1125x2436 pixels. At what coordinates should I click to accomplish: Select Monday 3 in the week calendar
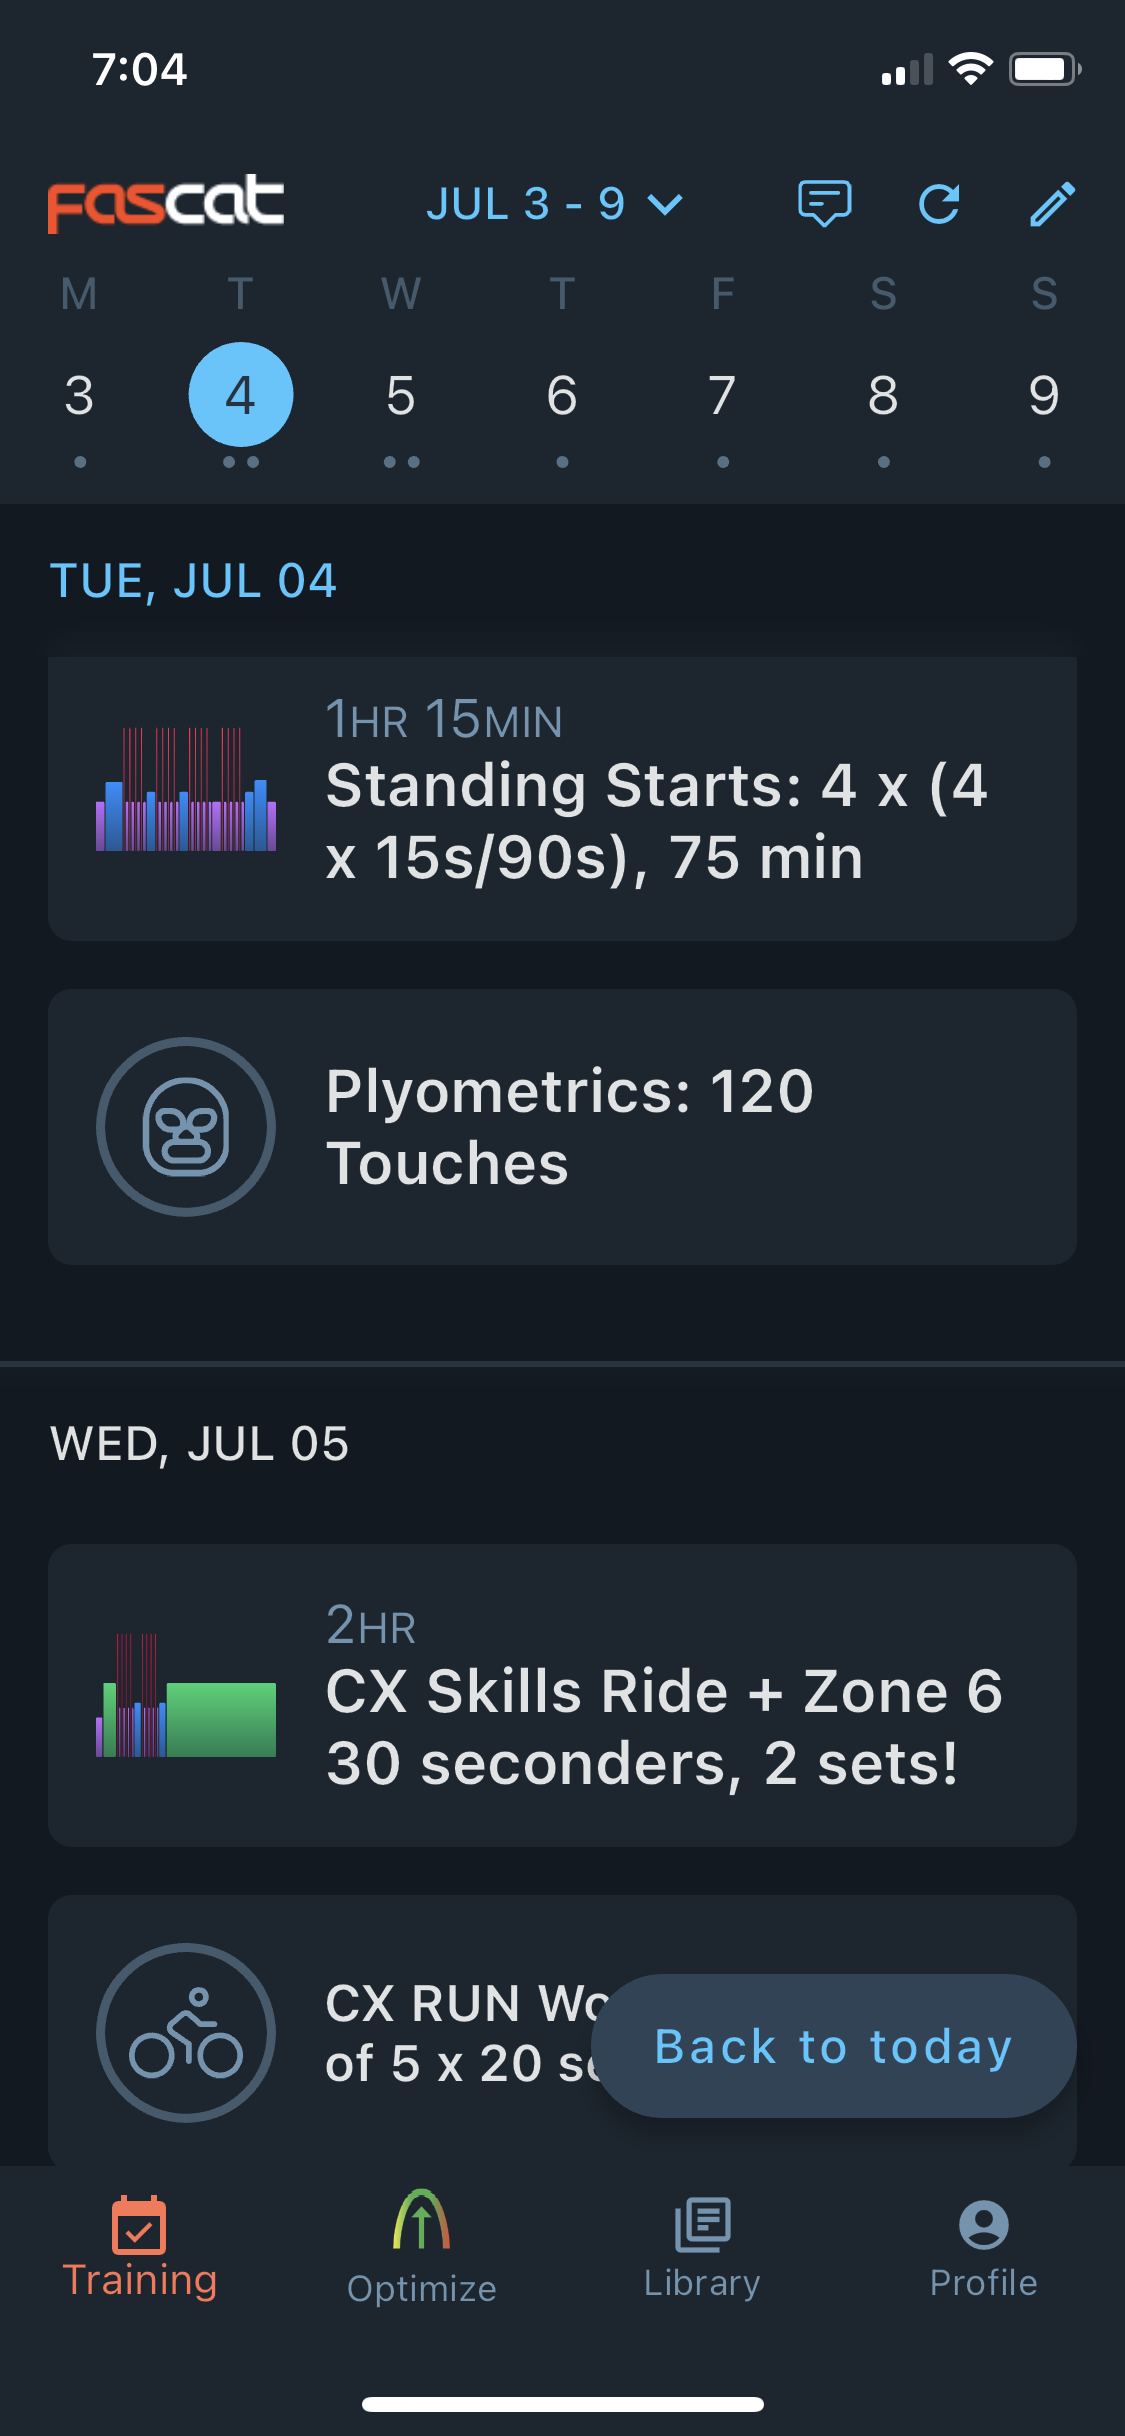(79, 396)
